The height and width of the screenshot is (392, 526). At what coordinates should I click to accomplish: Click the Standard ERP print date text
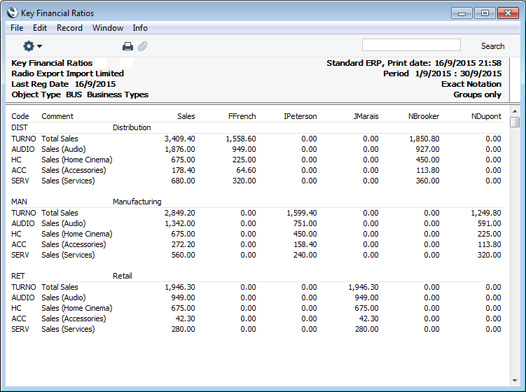click(x=414, y=63)
